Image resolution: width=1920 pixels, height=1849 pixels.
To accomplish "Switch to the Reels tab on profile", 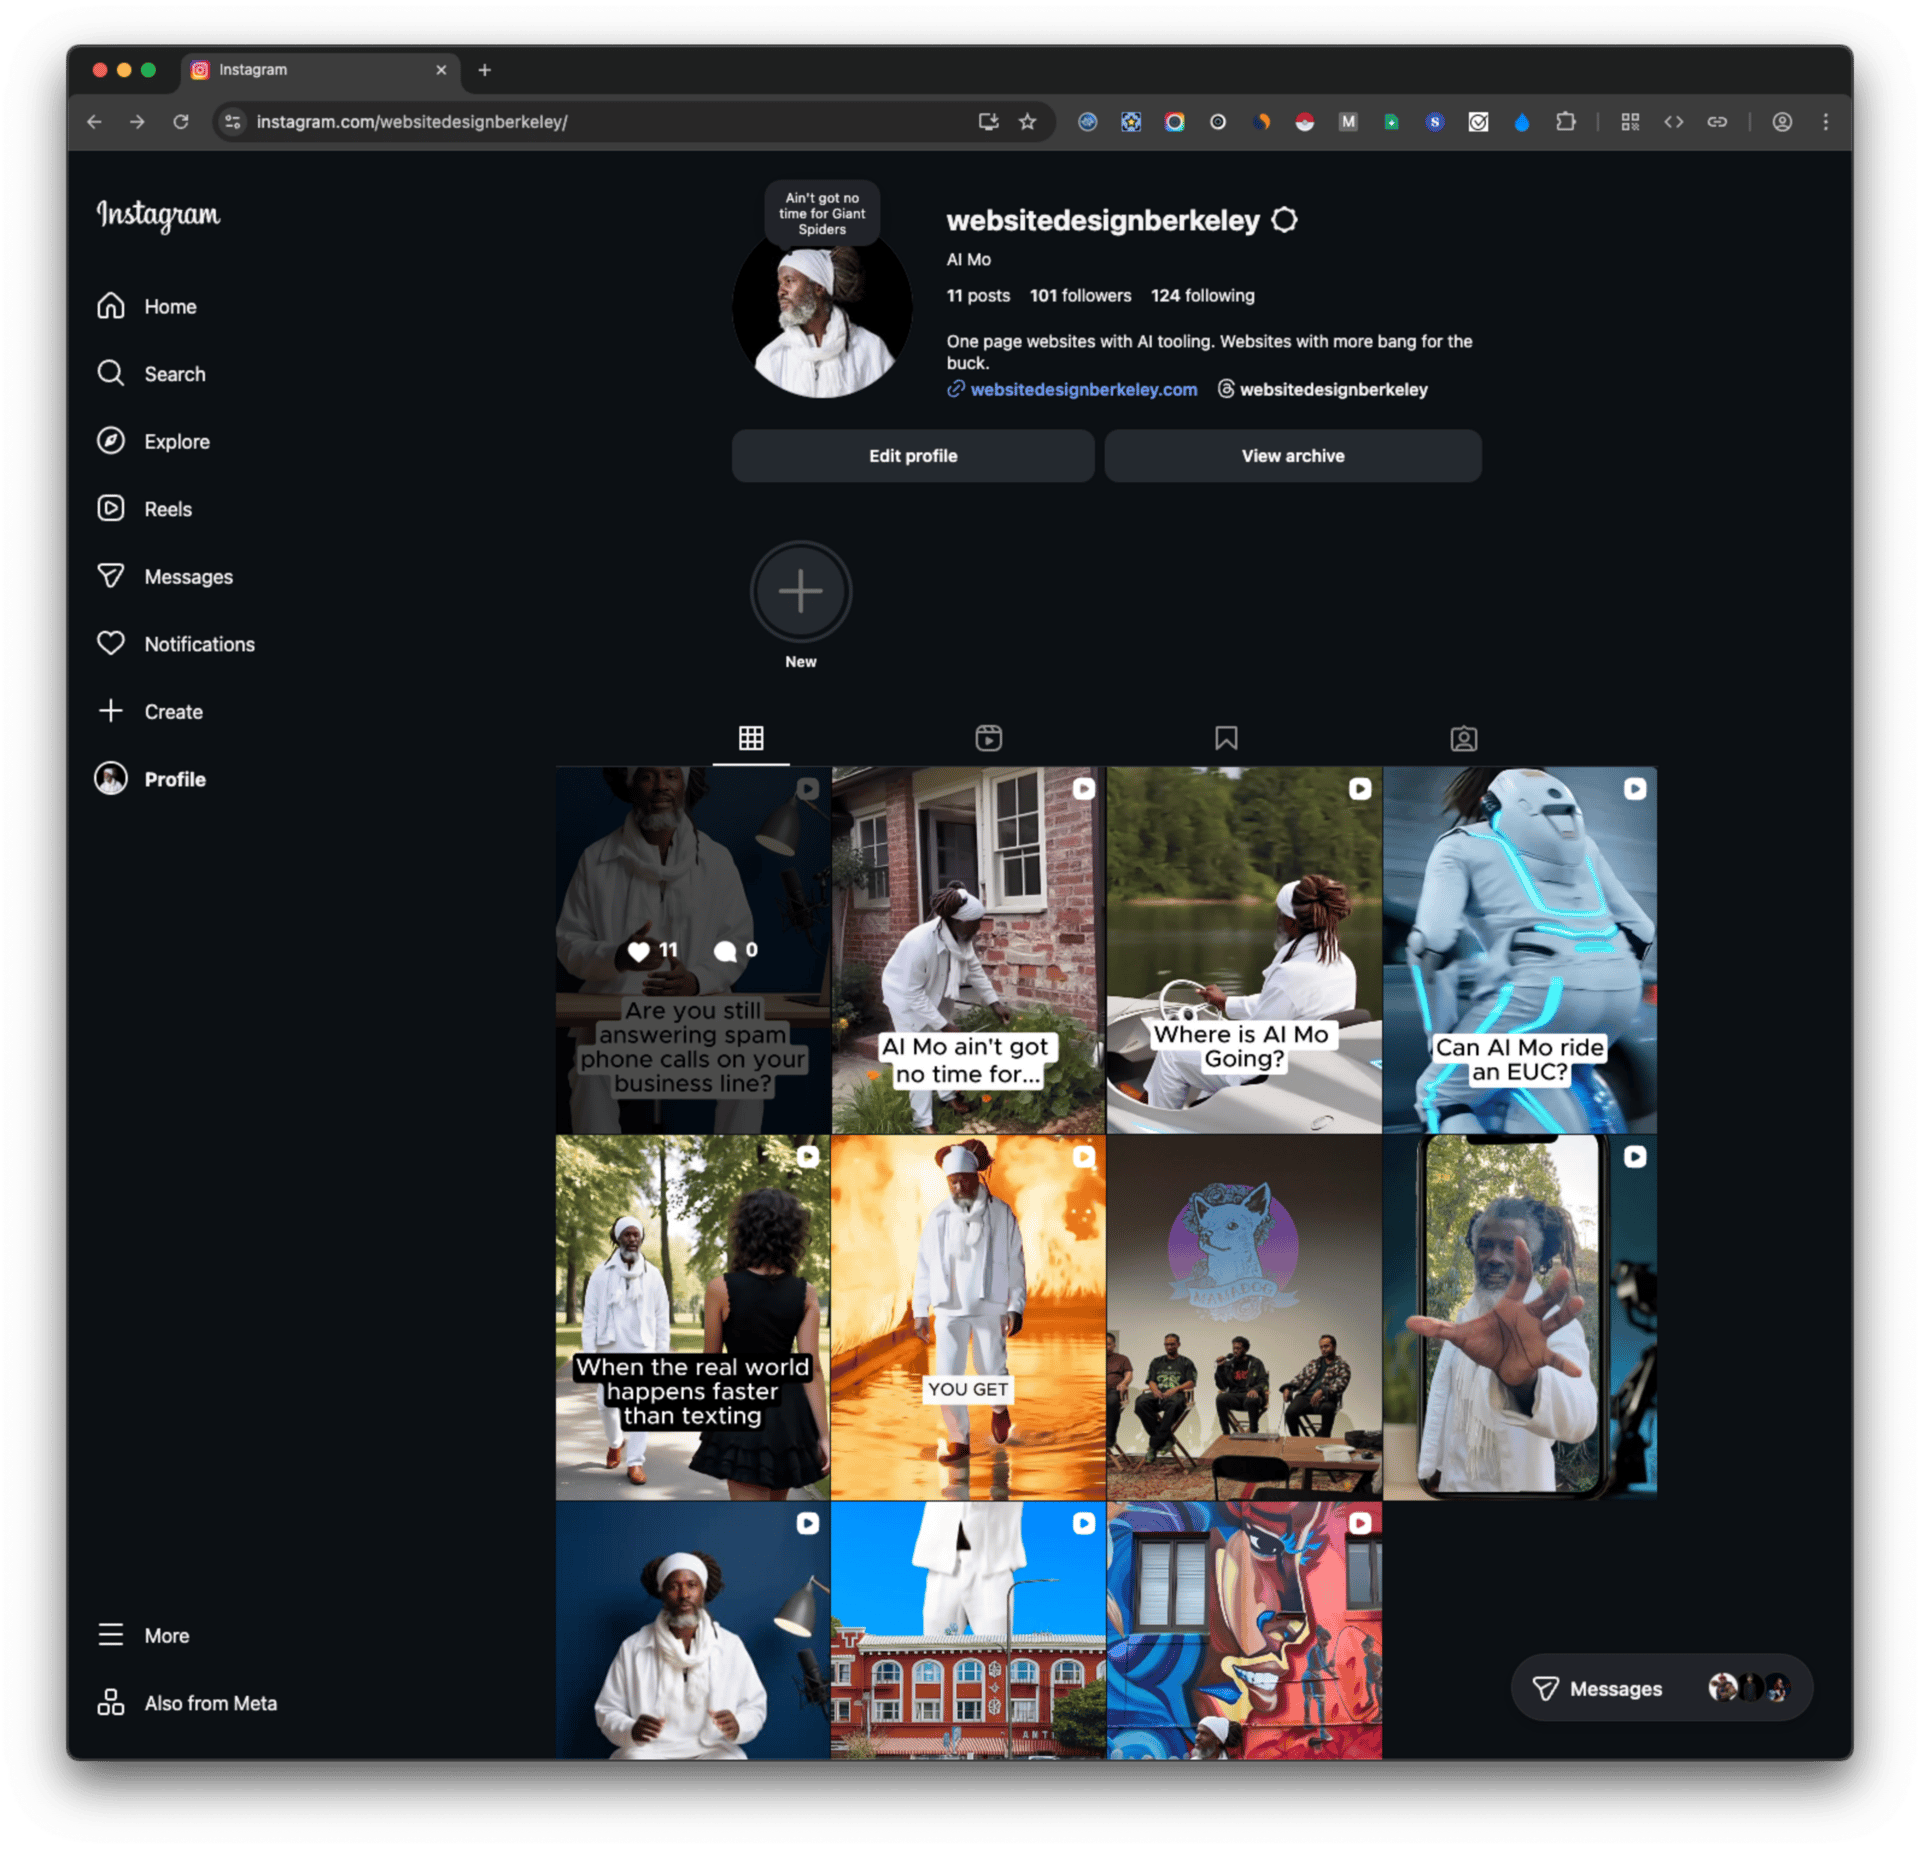I will [x=988, y=738].
